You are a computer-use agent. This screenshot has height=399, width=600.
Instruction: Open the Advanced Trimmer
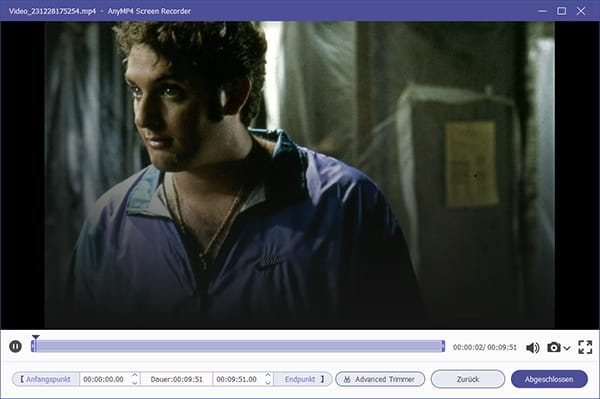pyautogui.click(x=380, y=379)
